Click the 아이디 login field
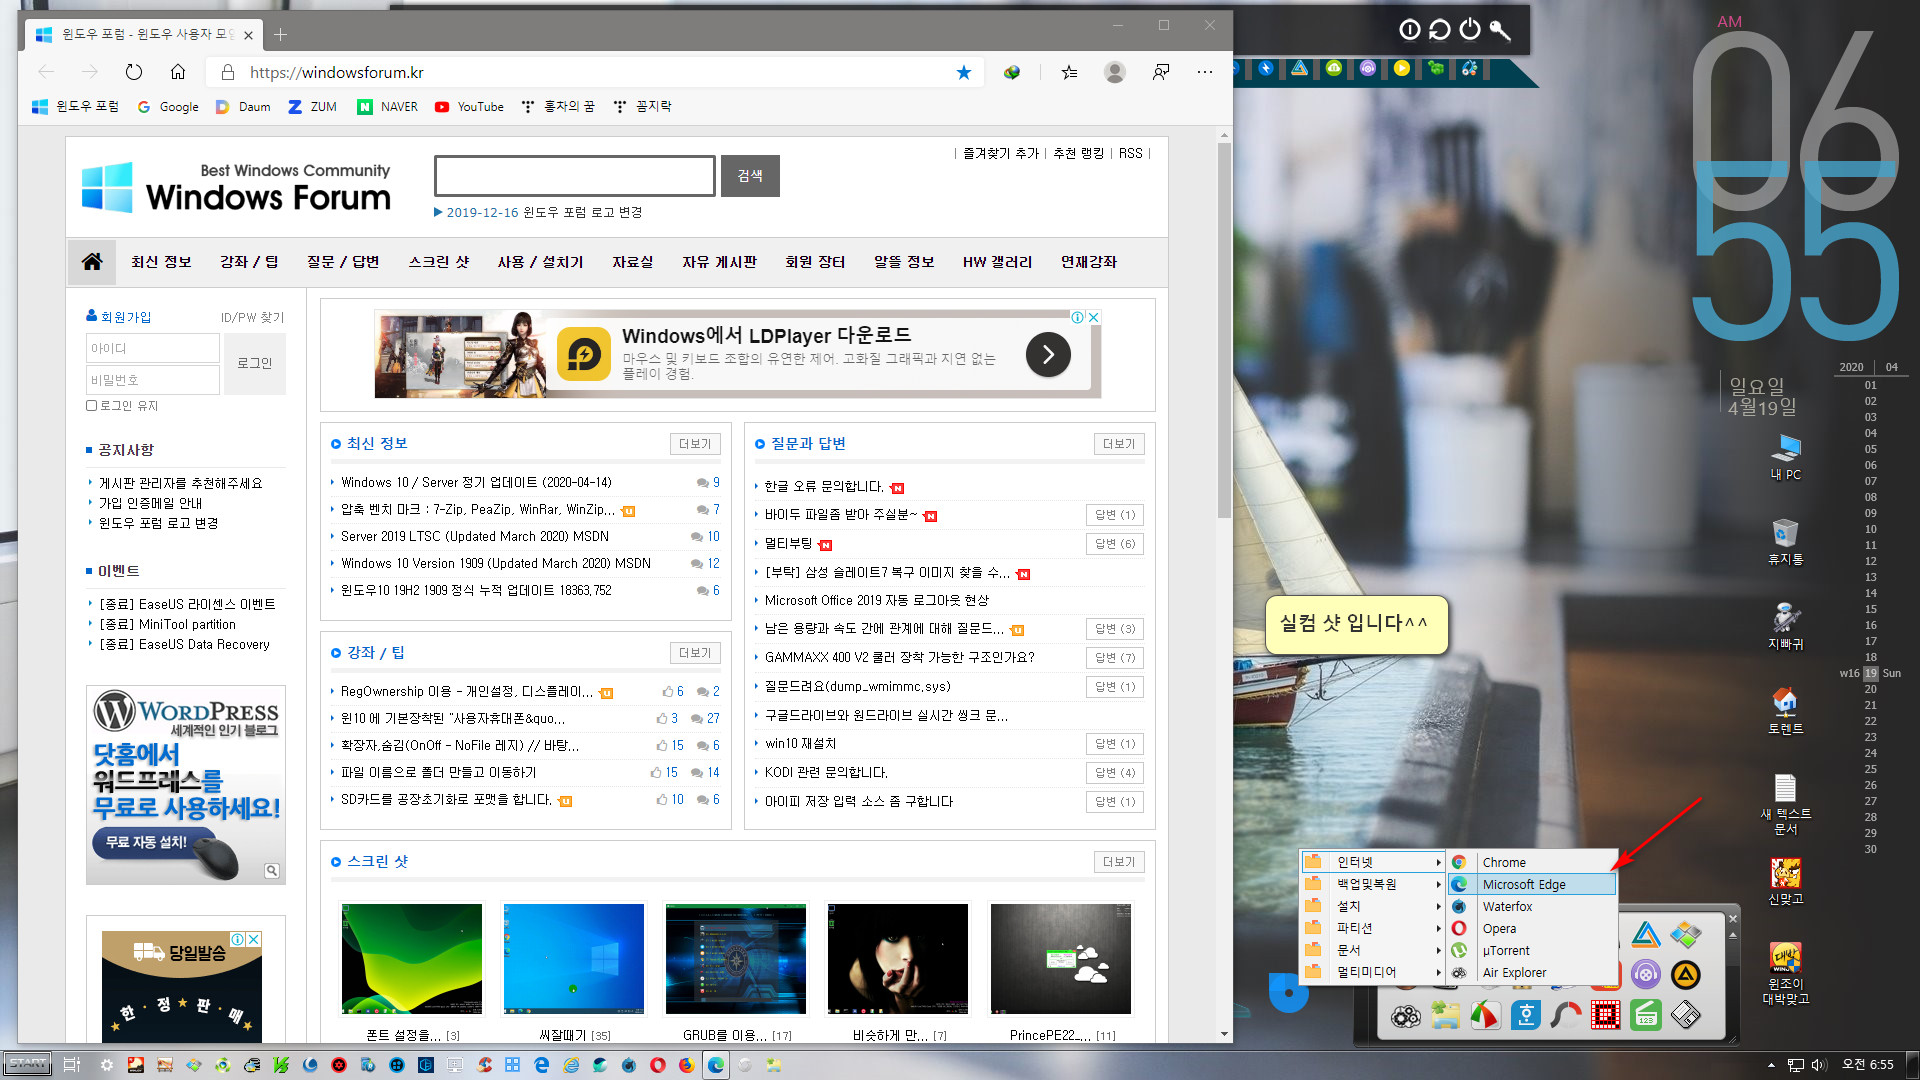1920x1080 pixels. pyautogui.click(x=153, y=348)
